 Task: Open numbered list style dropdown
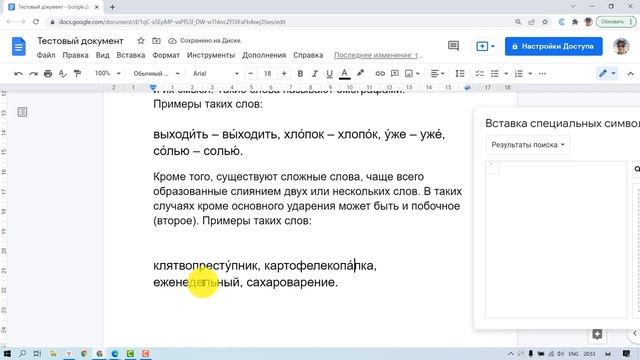coord(530,73)
